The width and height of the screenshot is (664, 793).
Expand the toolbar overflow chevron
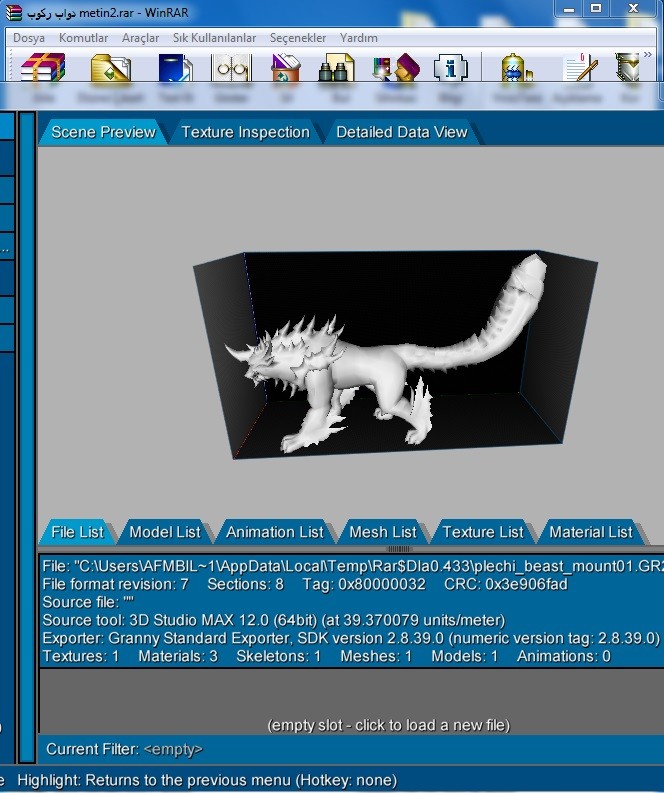(x=648, y=55)
